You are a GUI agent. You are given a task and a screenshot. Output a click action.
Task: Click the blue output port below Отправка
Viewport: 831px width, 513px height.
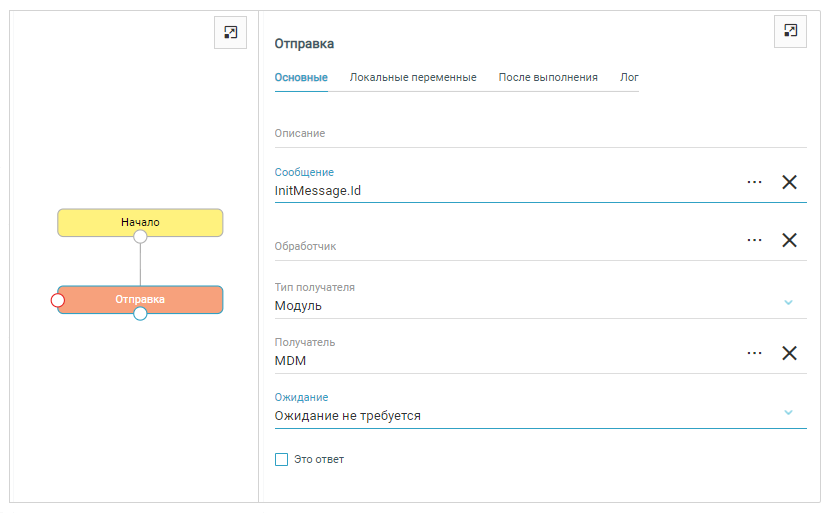[x=140, y=314]
